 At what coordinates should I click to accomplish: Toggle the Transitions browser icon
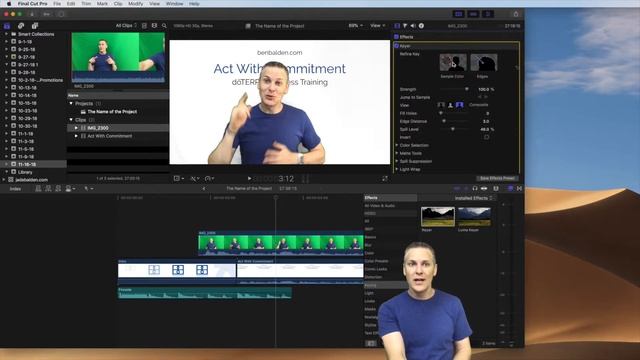[519, 189]
